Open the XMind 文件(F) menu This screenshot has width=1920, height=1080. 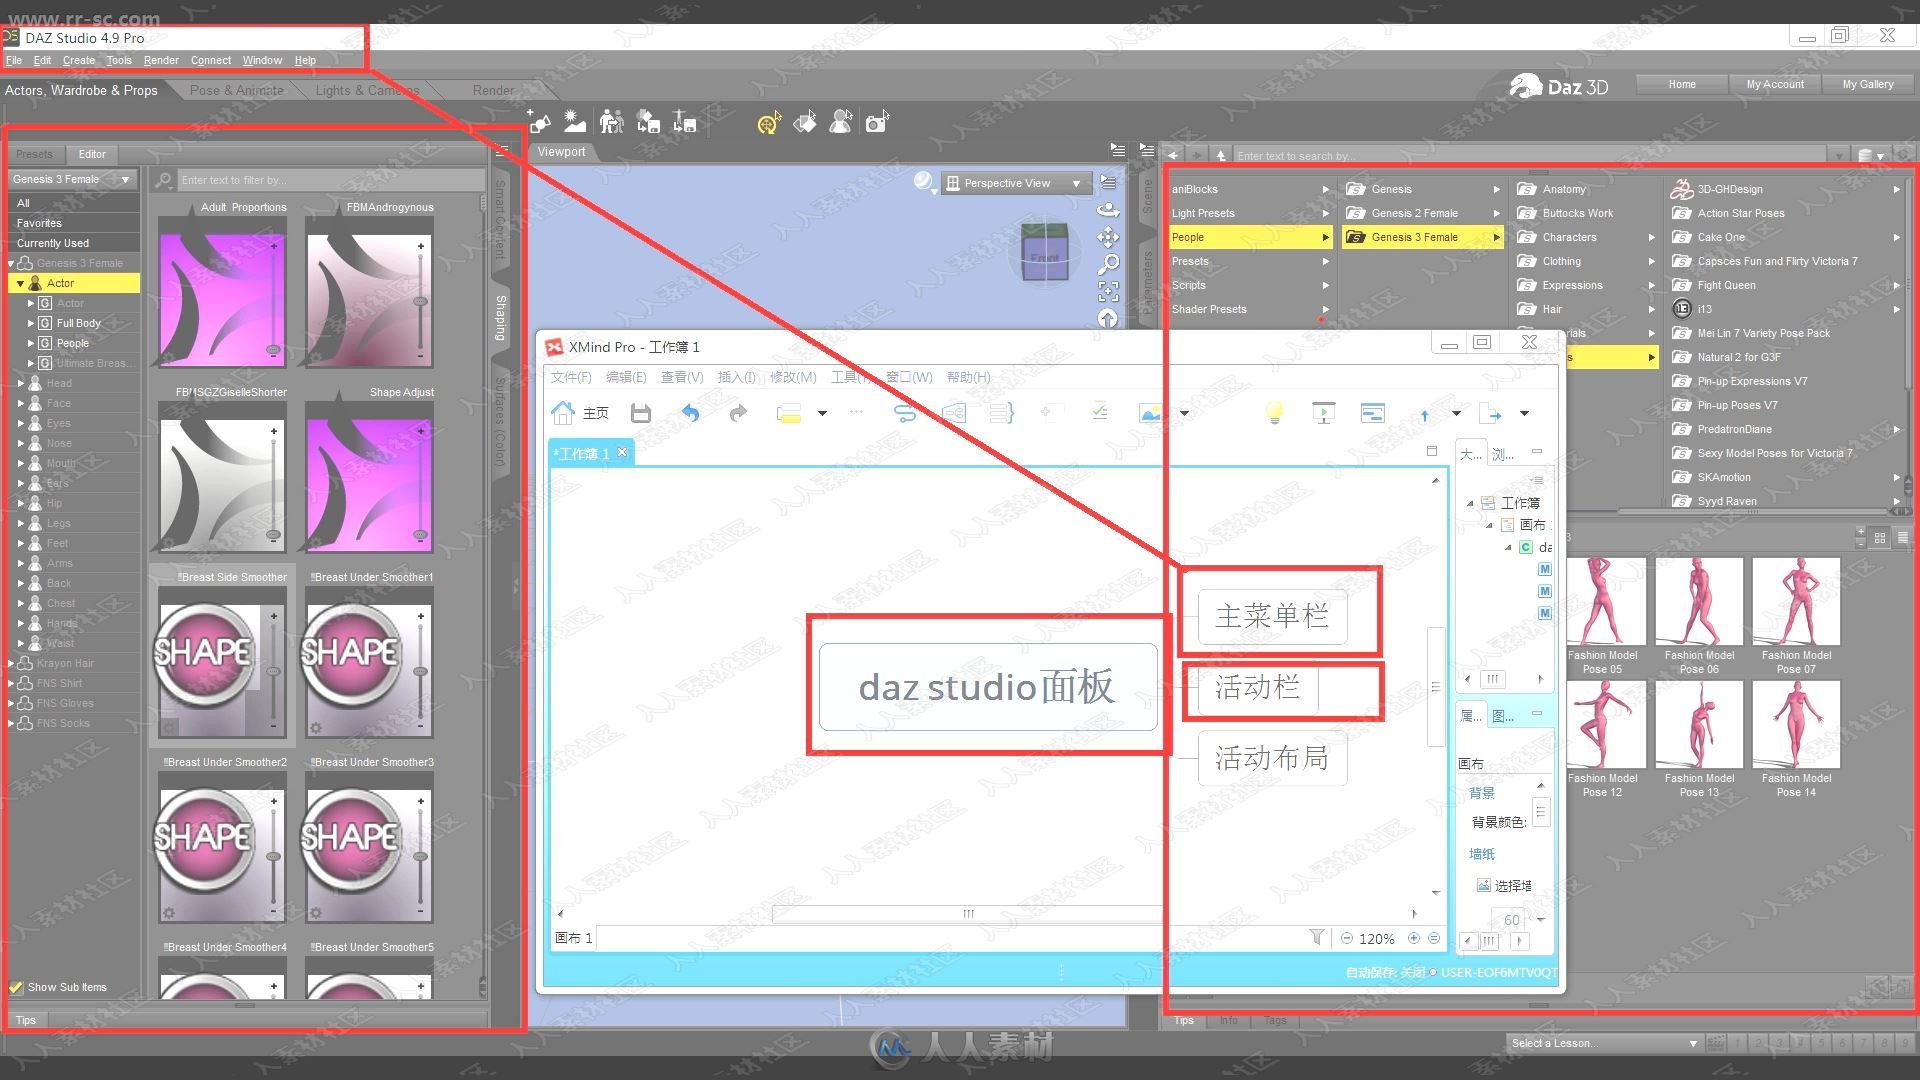pos(571,377)
